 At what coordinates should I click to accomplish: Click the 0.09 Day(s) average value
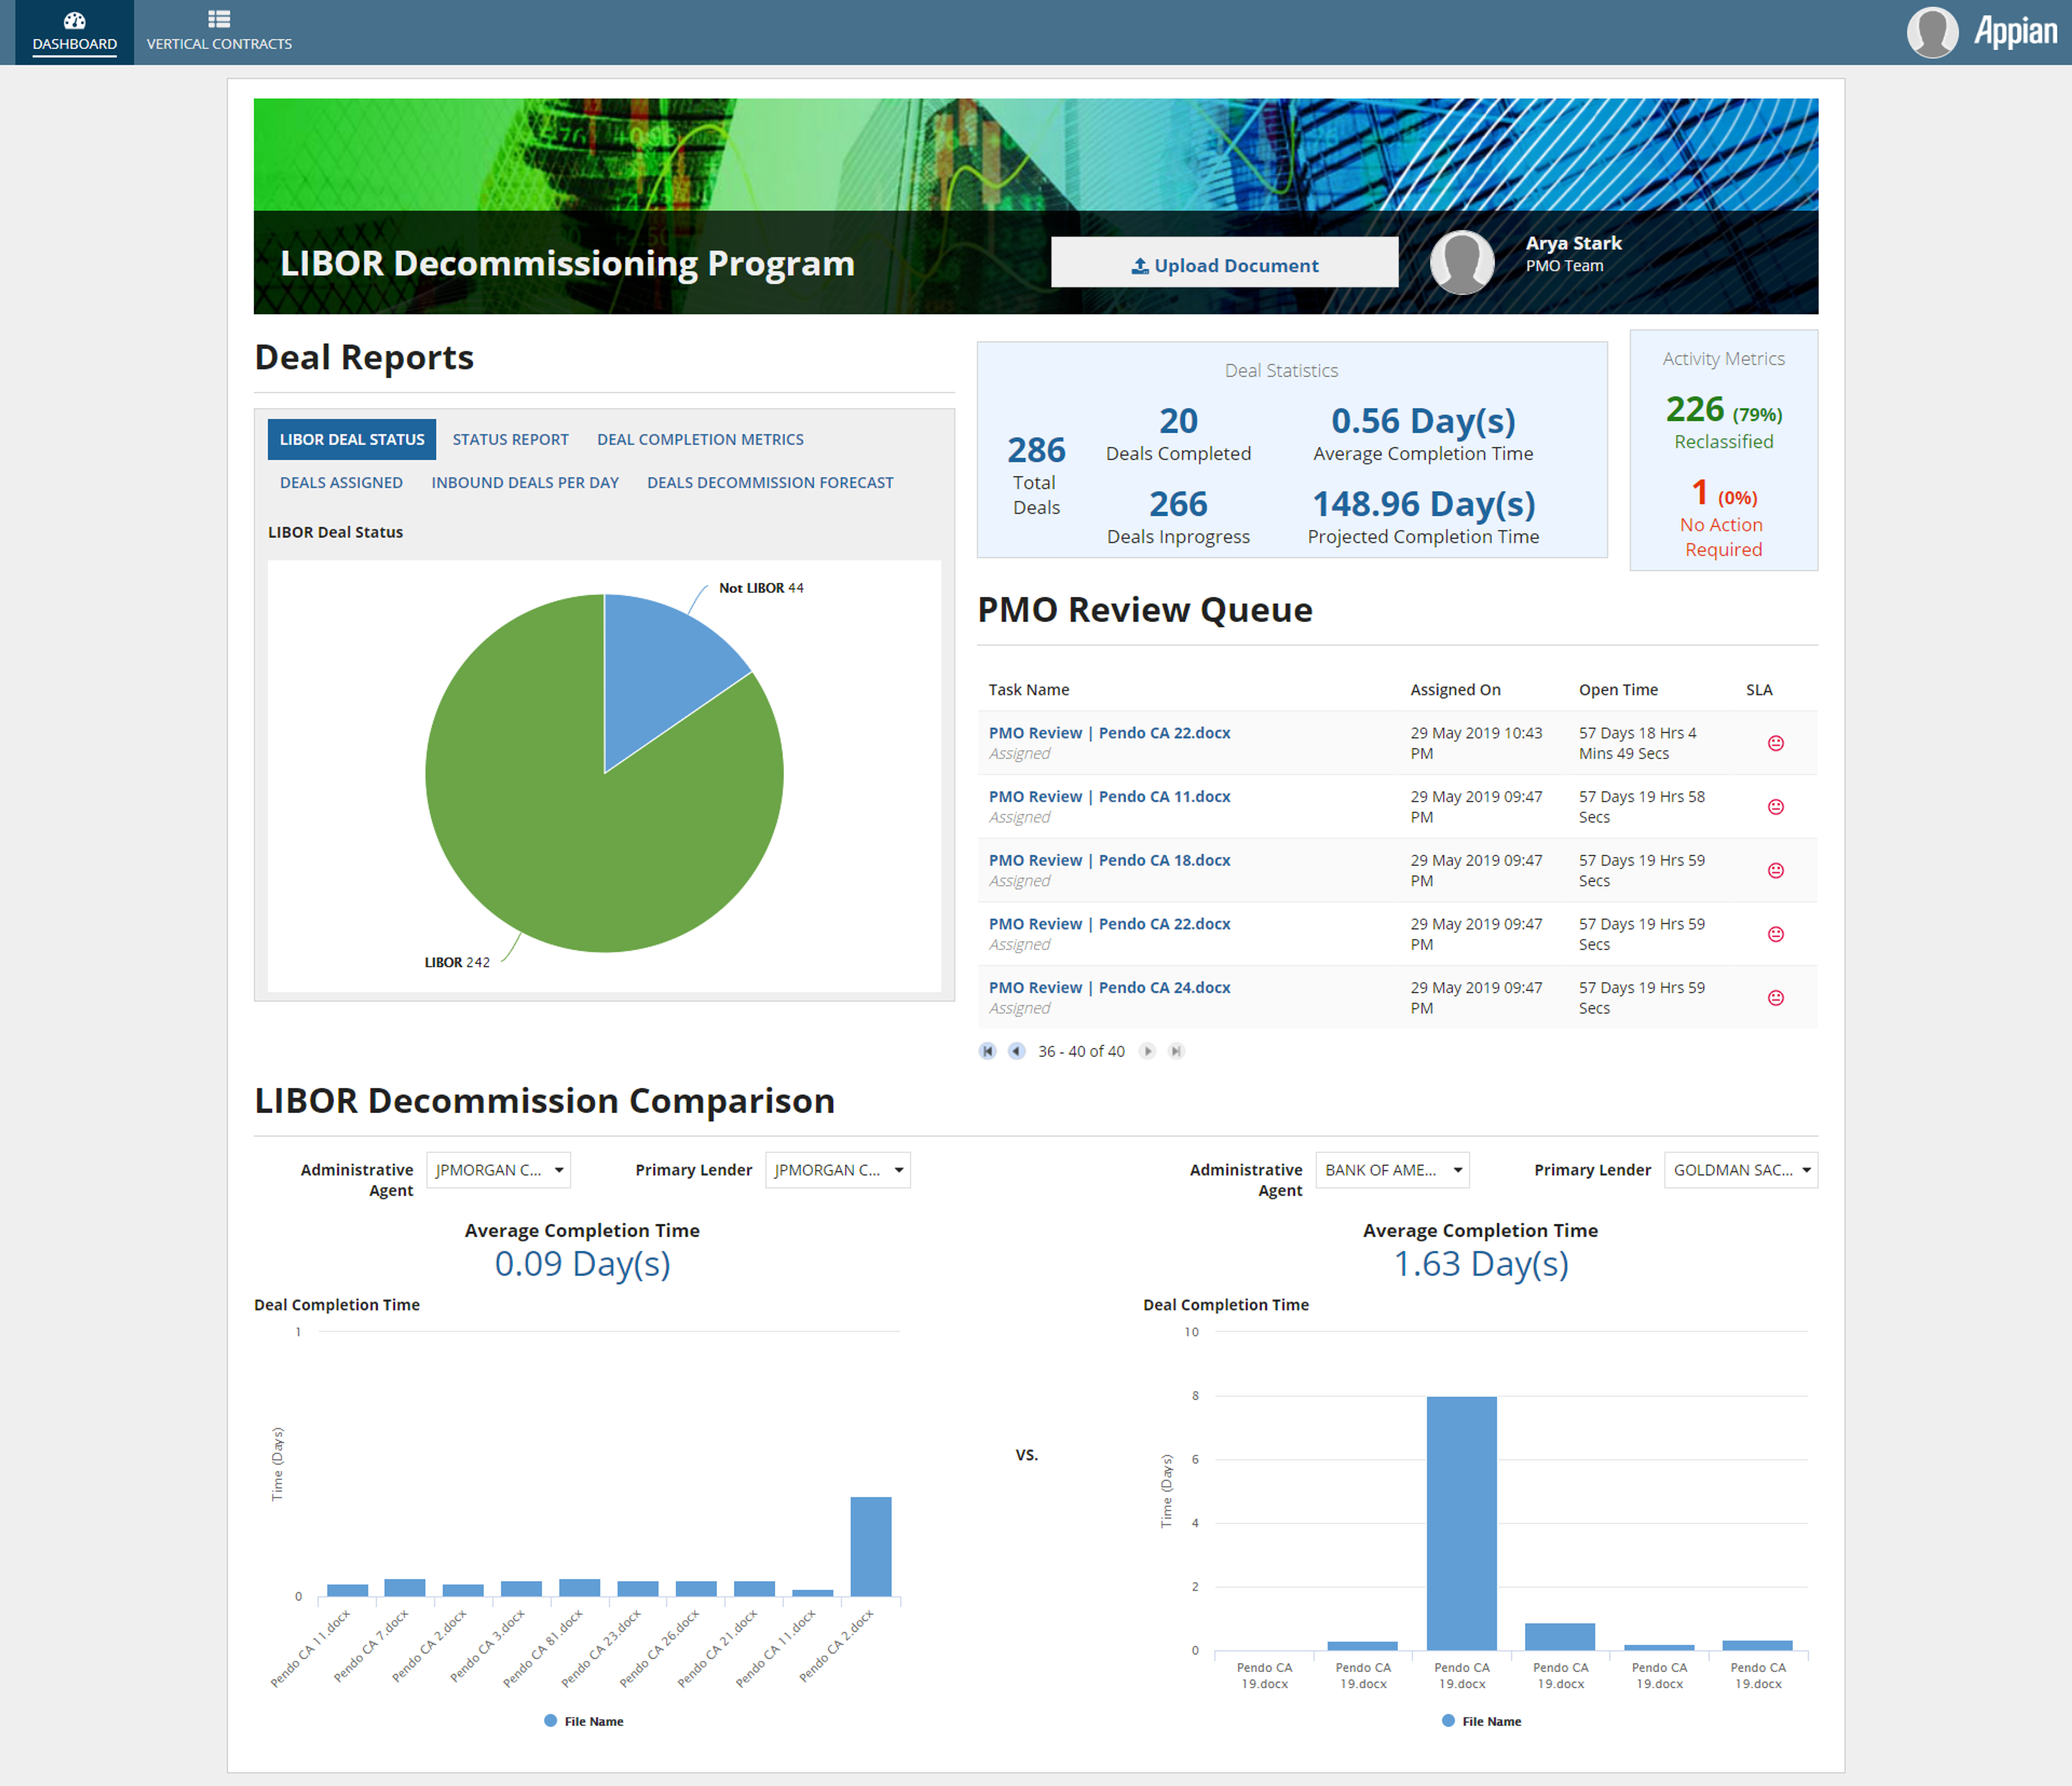pyautogui.click(x=583, y=1264)
